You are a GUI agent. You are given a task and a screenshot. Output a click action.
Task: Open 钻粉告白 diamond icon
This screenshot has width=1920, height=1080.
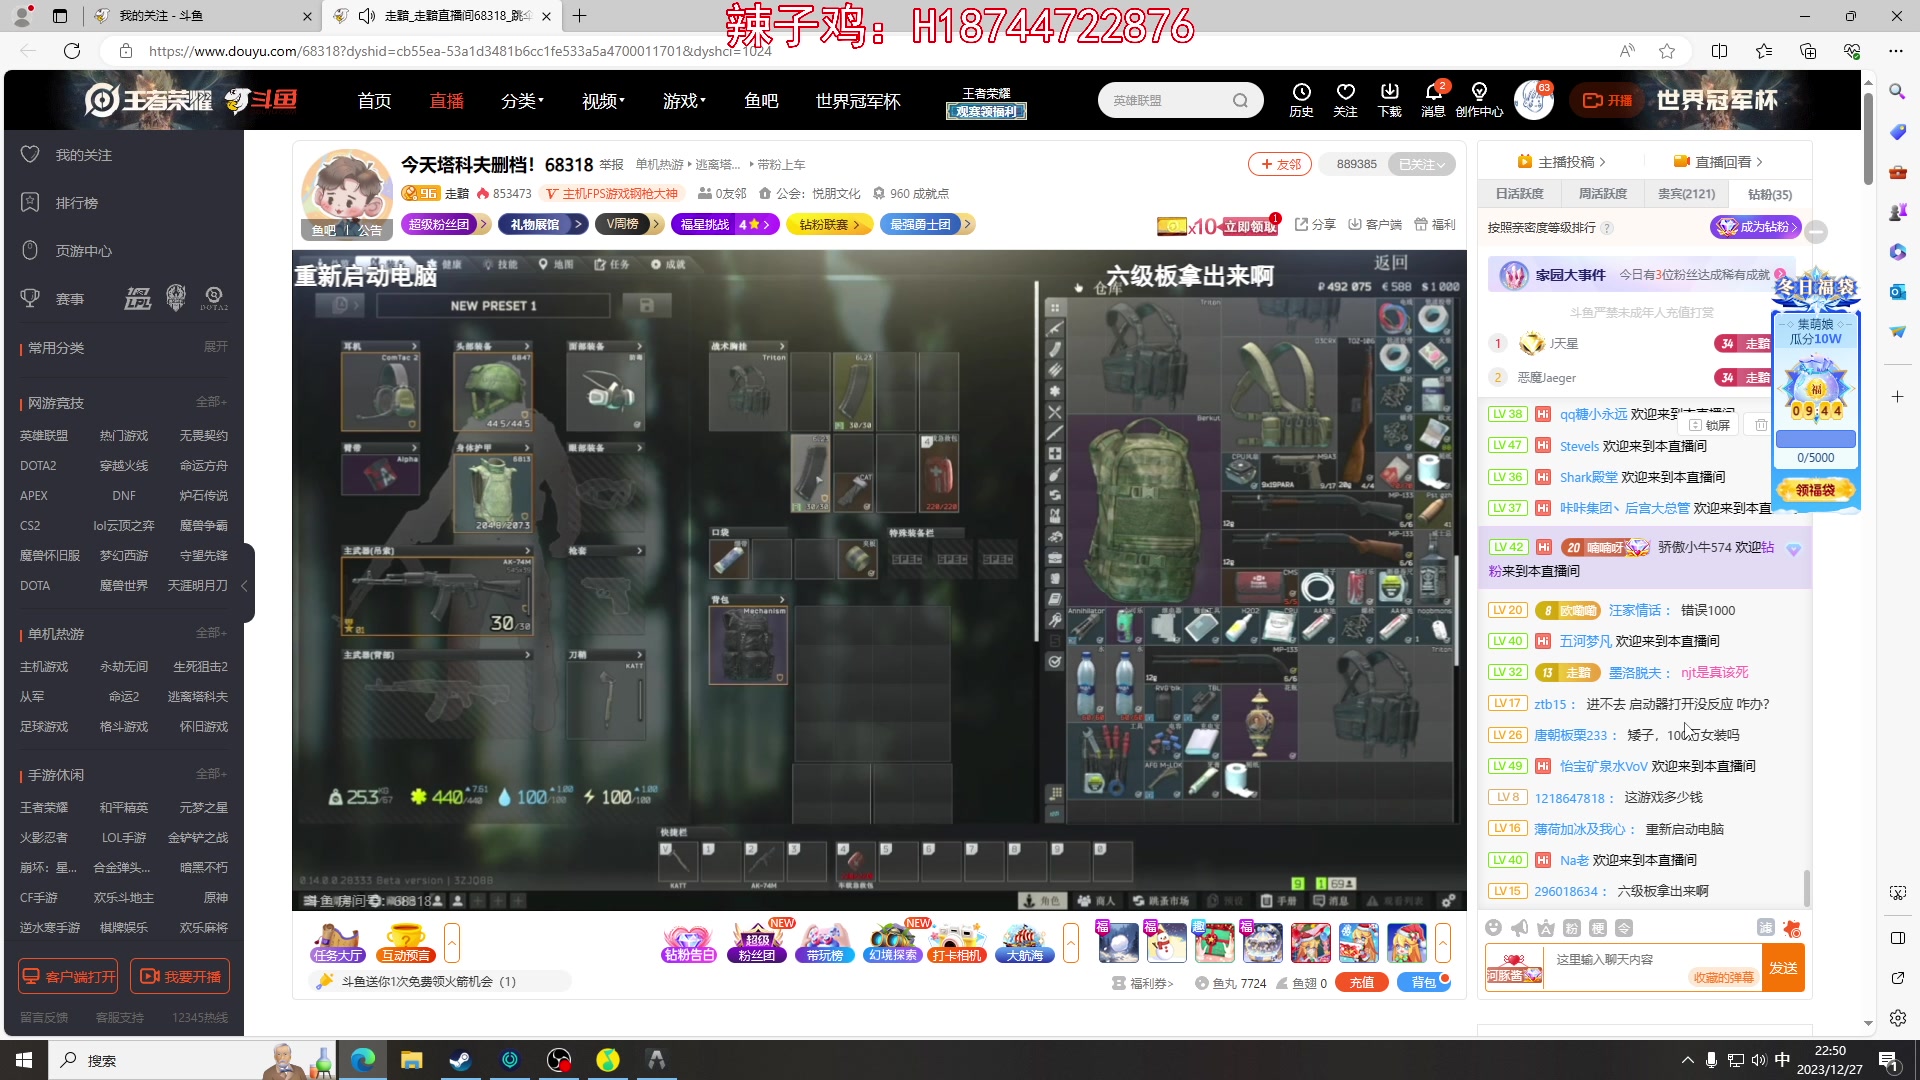pos(689,943)
